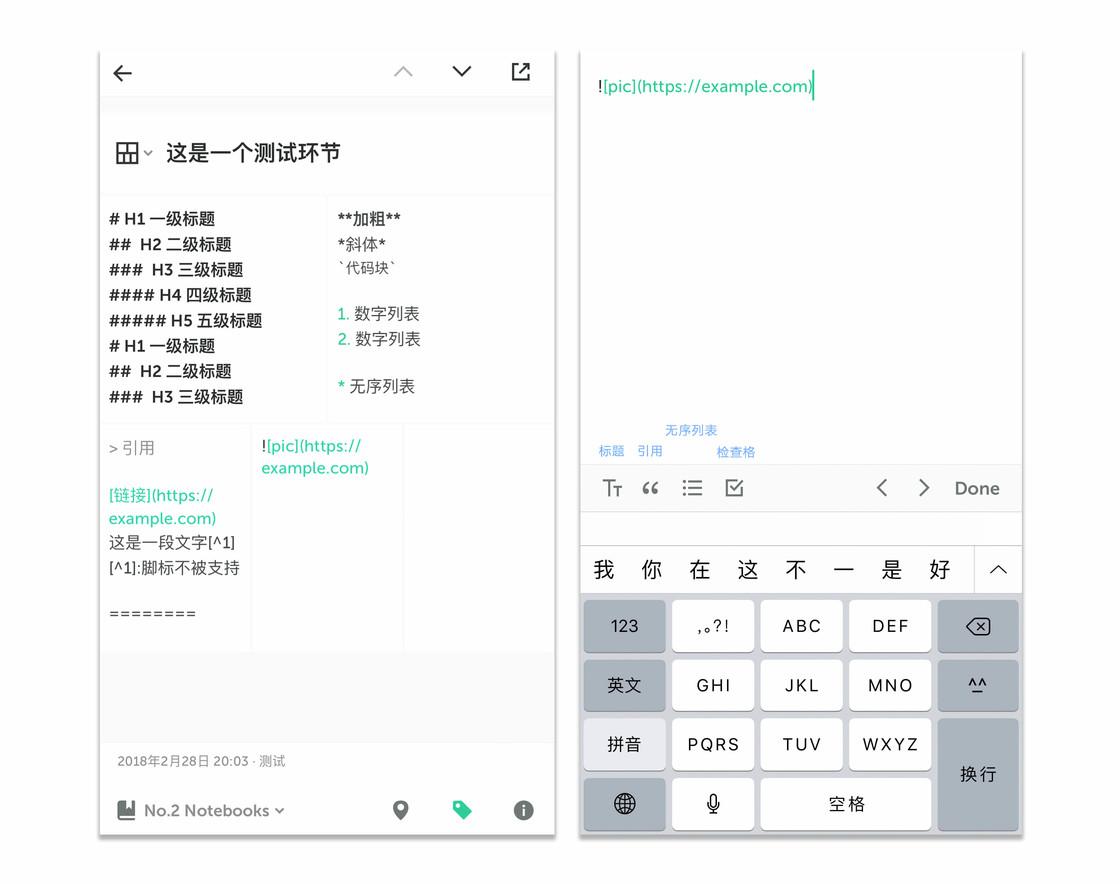Tap the GHI key

point(713,685)
